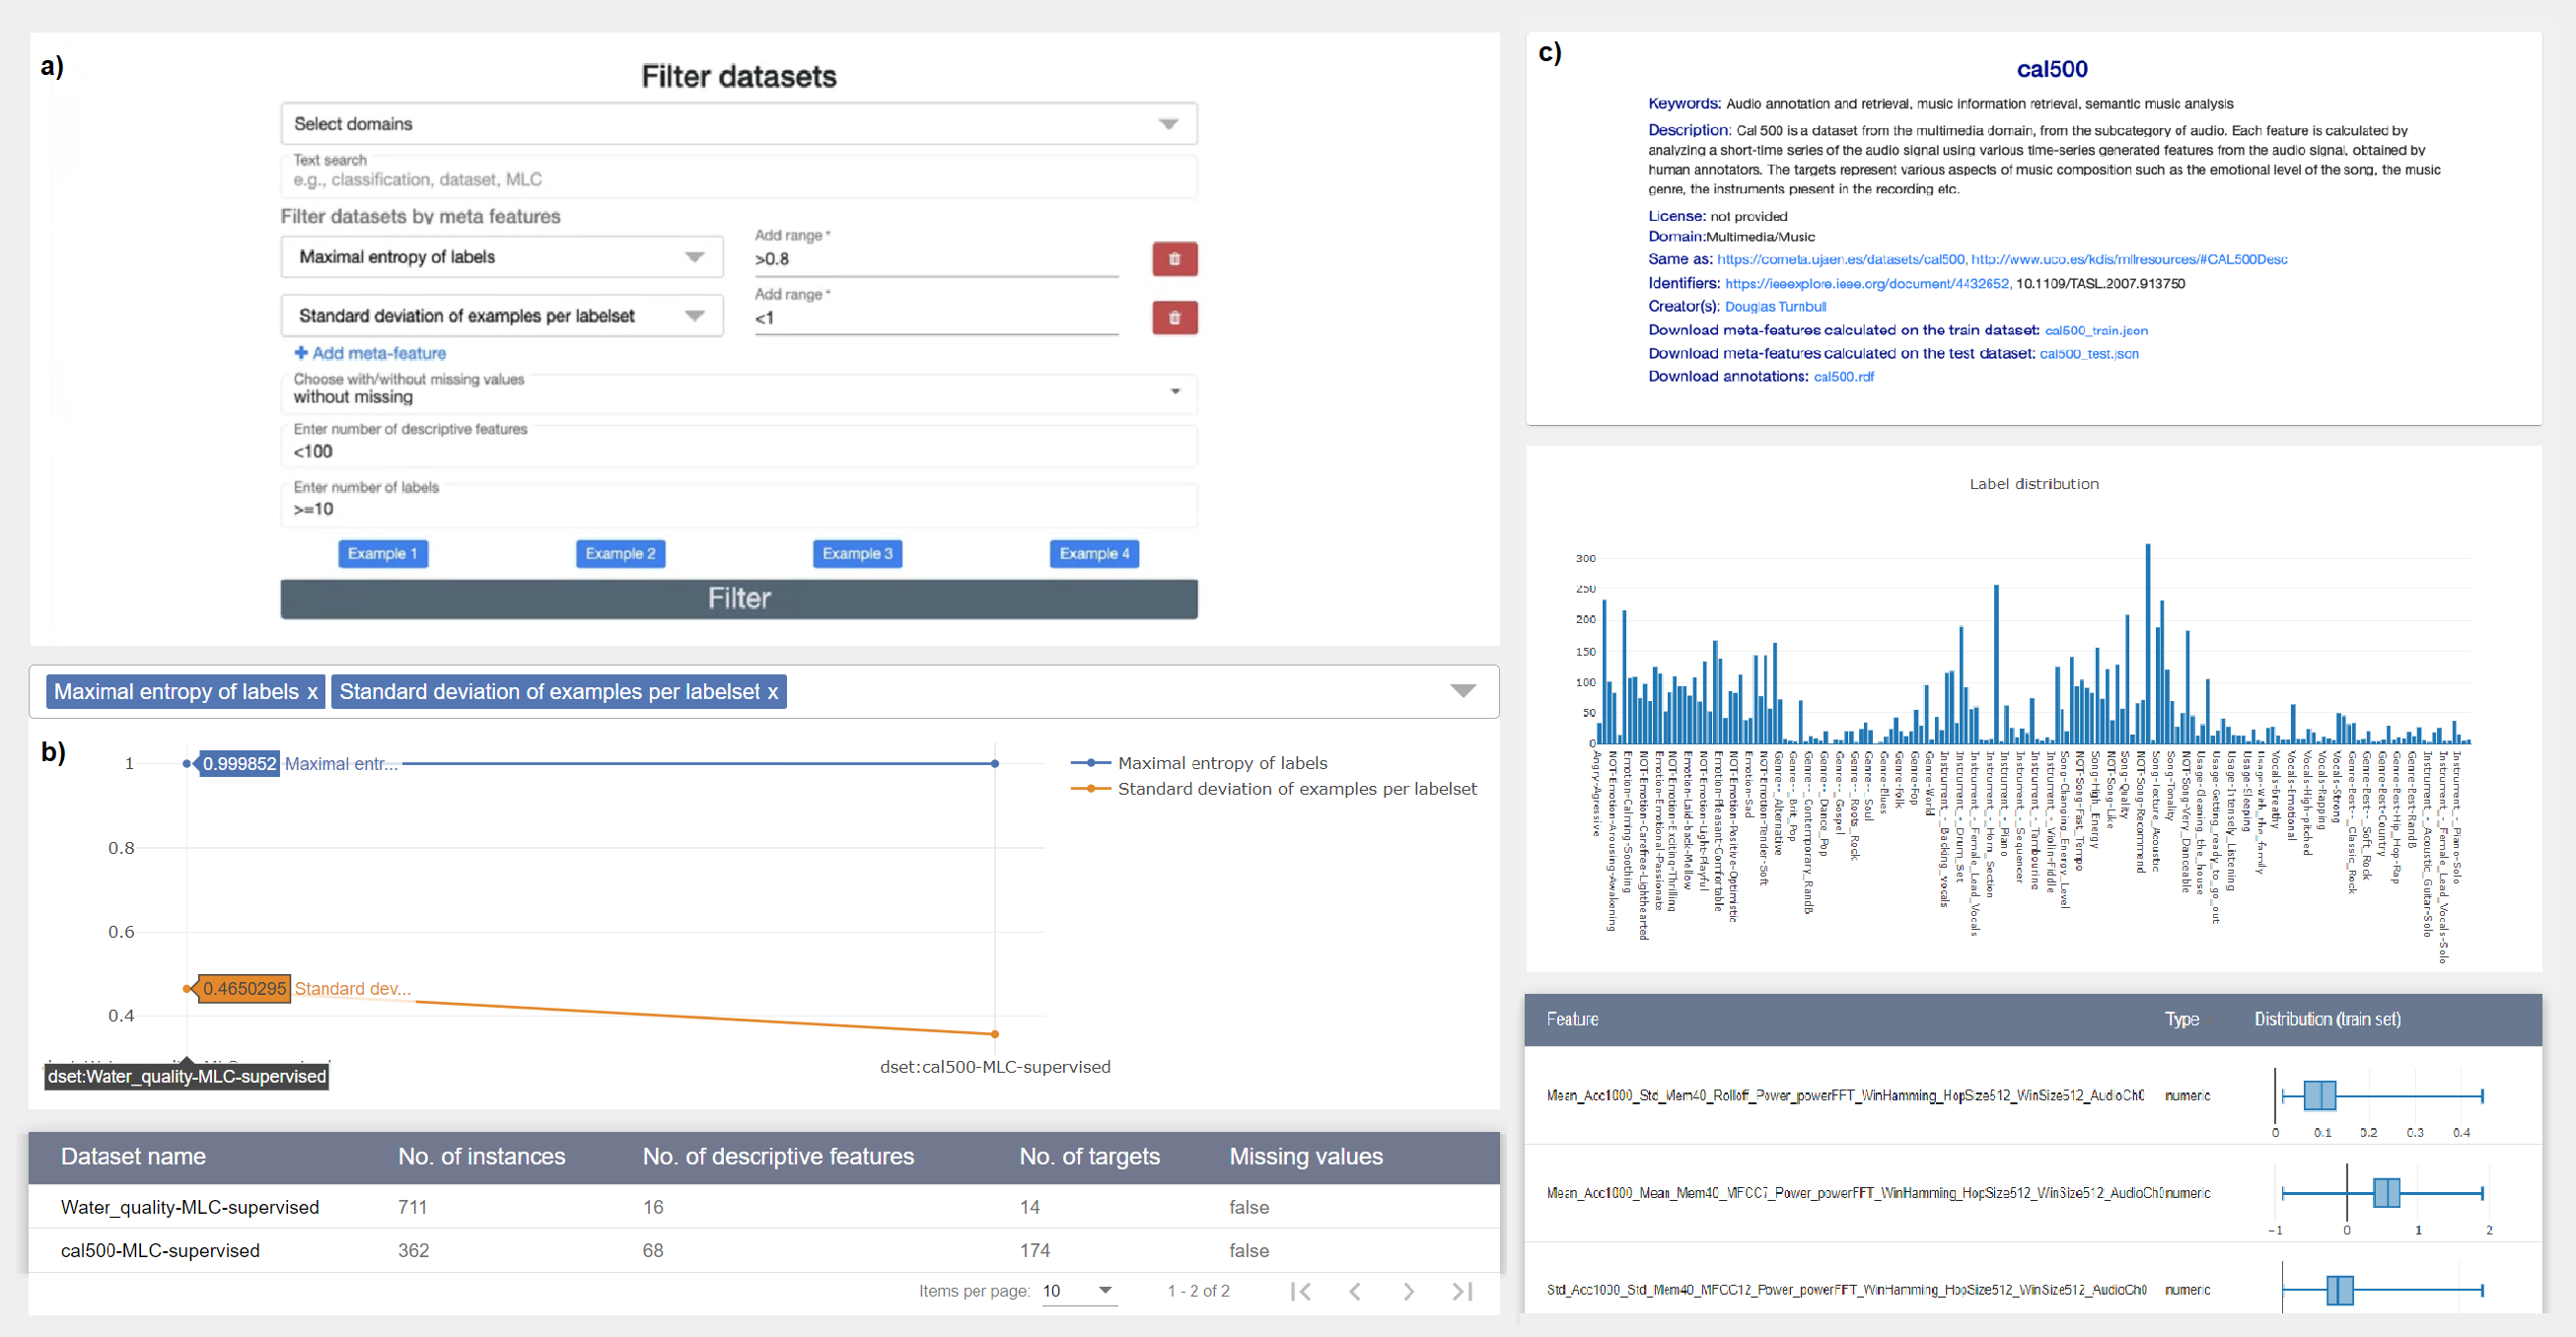Open the Select domains dropdown
This screenshot has height=1337, width=2576.
(738, 124)
